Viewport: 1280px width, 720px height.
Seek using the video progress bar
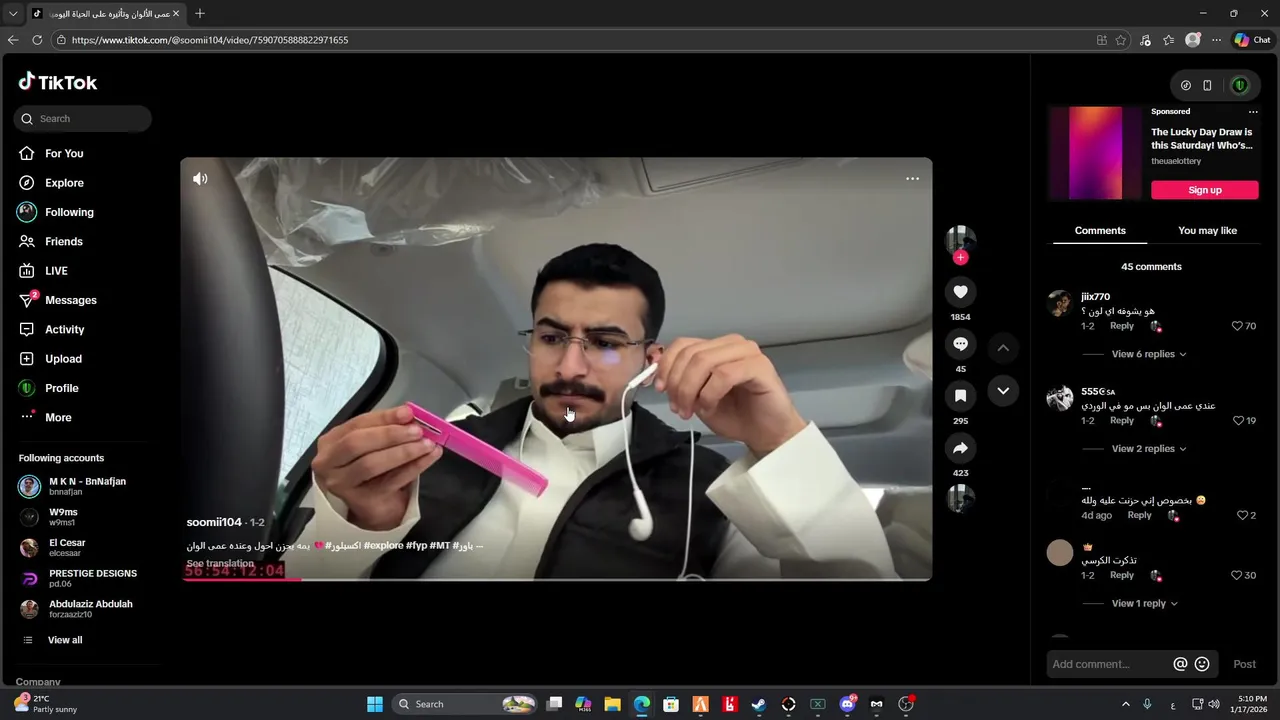click(x=556, y=579)
